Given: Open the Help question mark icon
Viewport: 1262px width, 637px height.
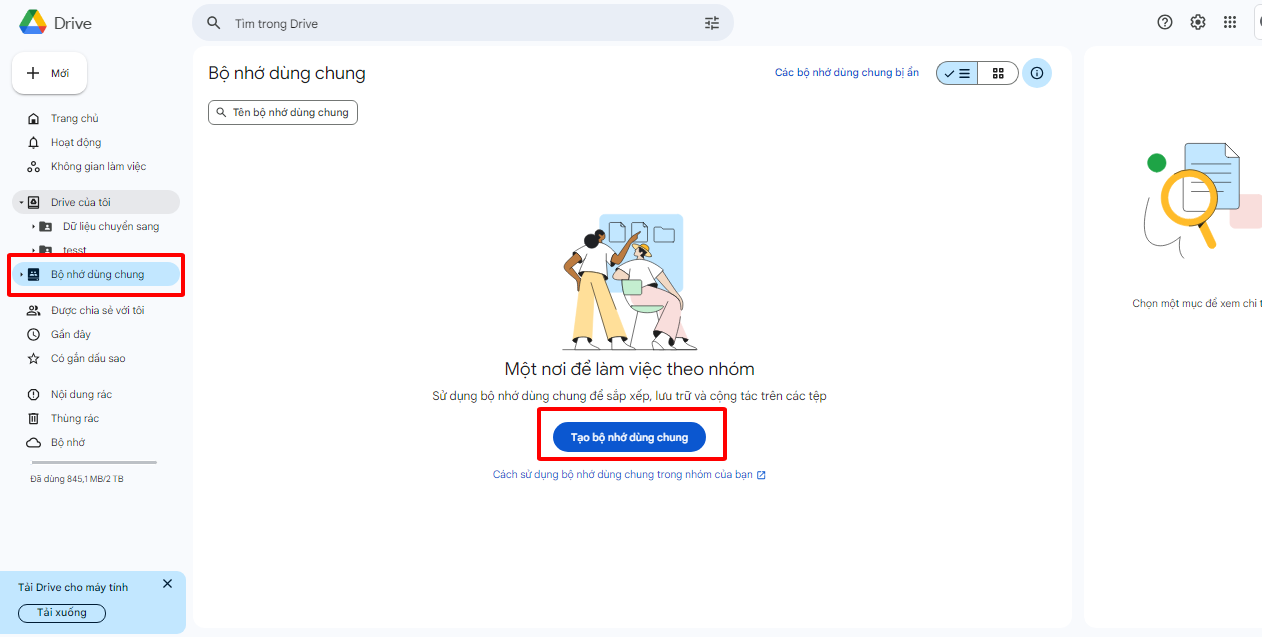Looking at the screenshot, I should pos(1165,22).
